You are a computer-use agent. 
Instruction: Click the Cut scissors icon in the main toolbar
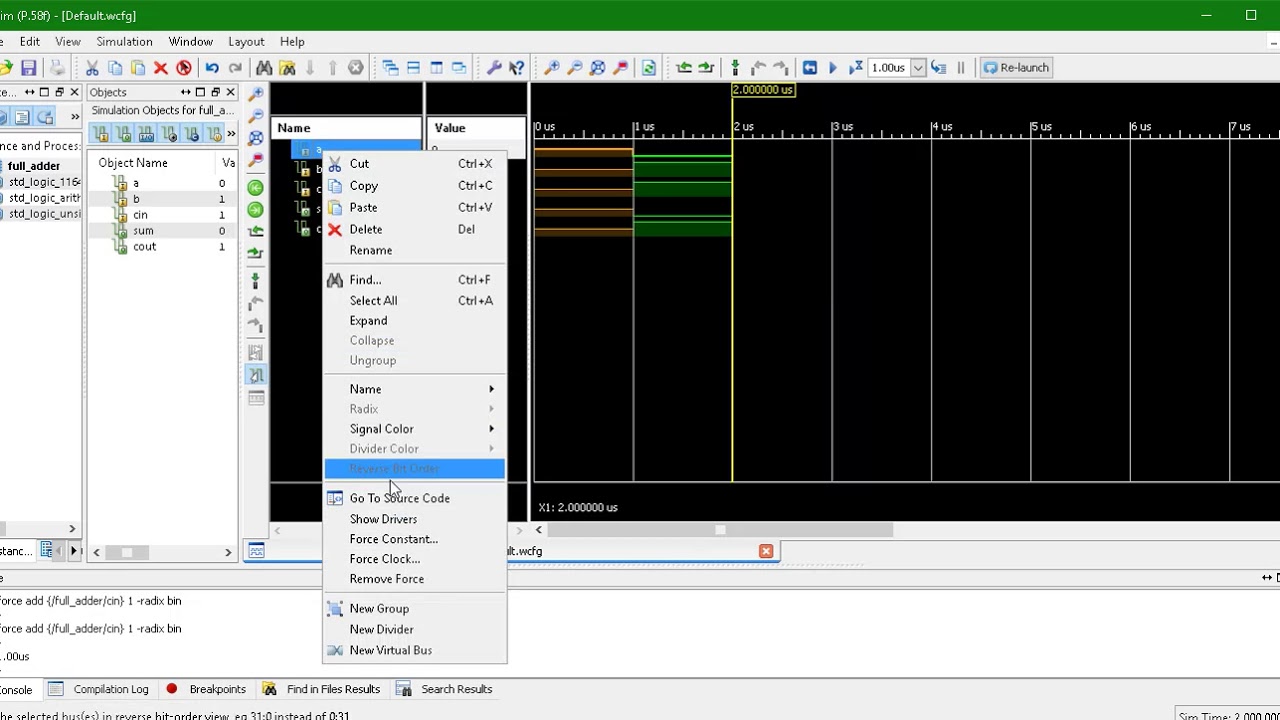(x=92, y=68)
